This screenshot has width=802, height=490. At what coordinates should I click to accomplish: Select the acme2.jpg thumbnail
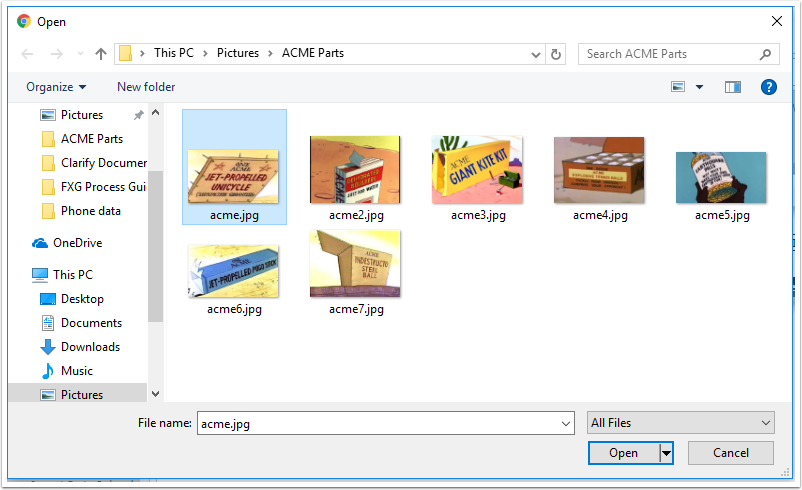tap(355, 169)
